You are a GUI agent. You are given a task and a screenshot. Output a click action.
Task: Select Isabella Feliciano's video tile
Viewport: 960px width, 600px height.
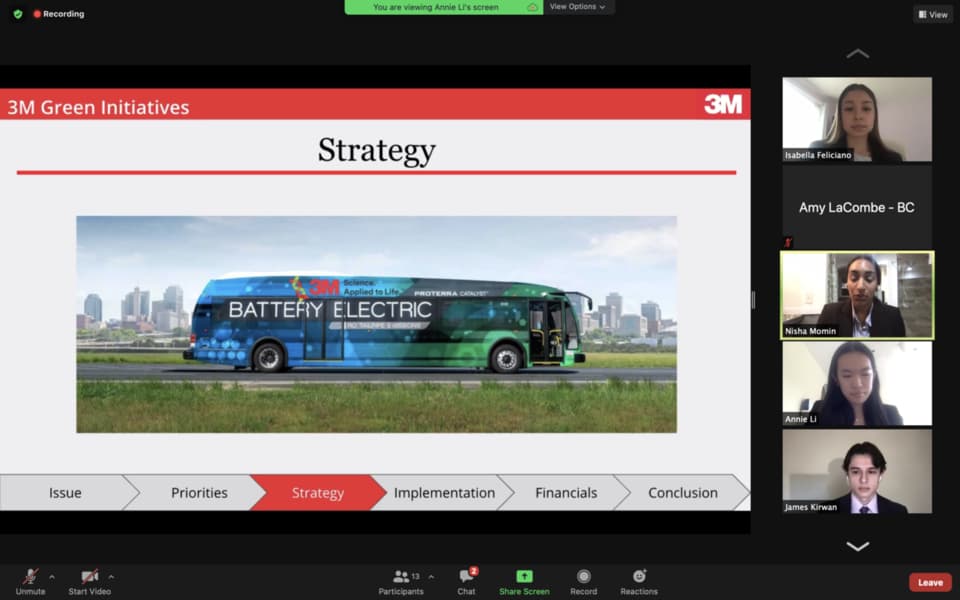tap(857, 119)
